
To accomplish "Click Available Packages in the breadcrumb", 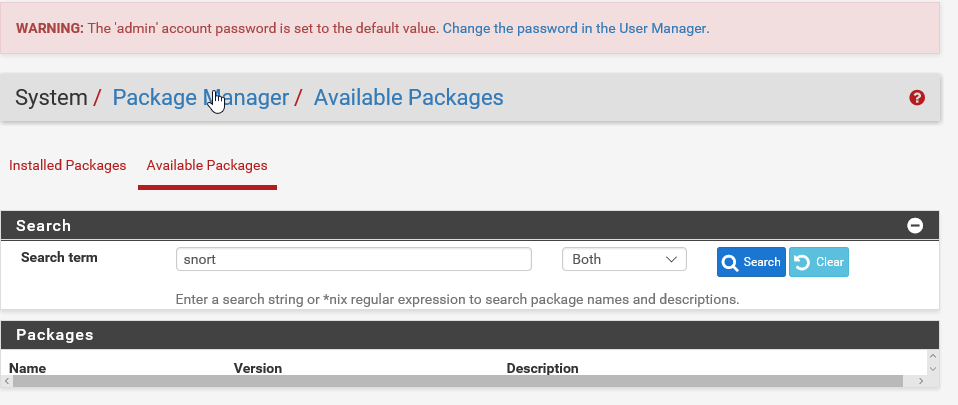I will 408,98.
